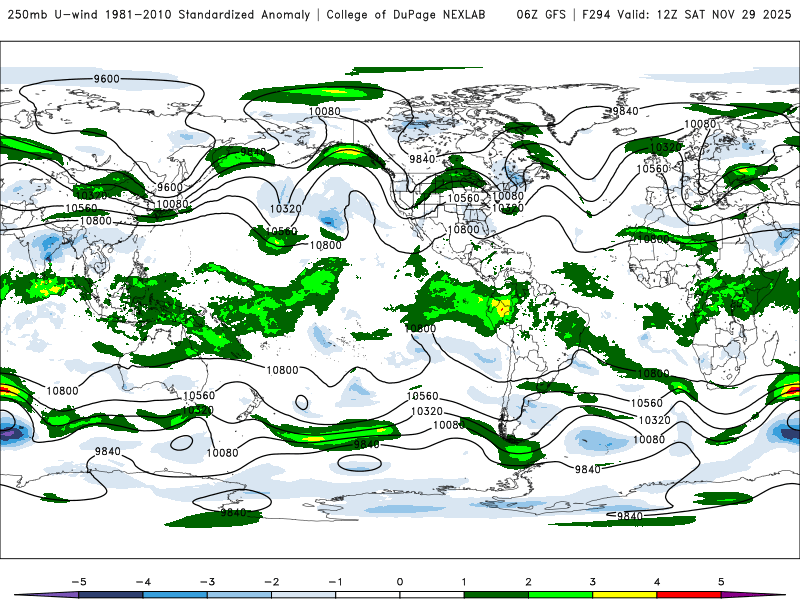Click the '-2' color bar label
Image resolution: width=800 pixels, height=600 pixels.
tap(271, 582)
